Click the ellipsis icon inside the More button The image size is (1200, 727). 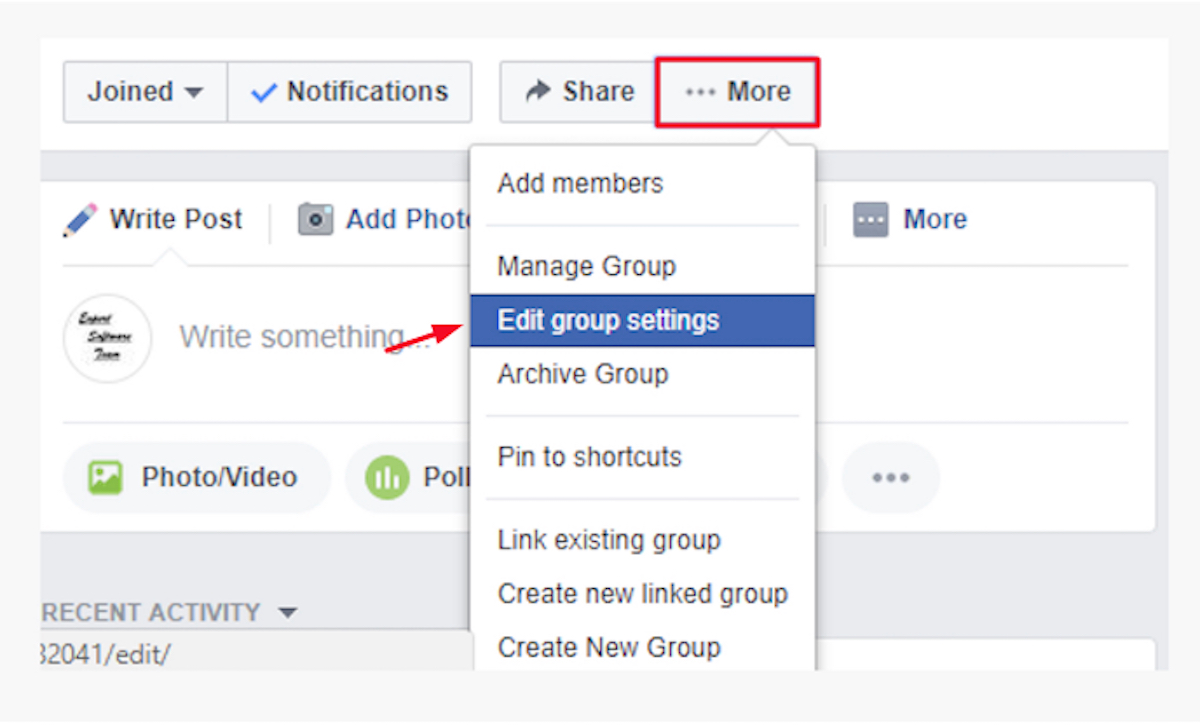click(700, 91)
